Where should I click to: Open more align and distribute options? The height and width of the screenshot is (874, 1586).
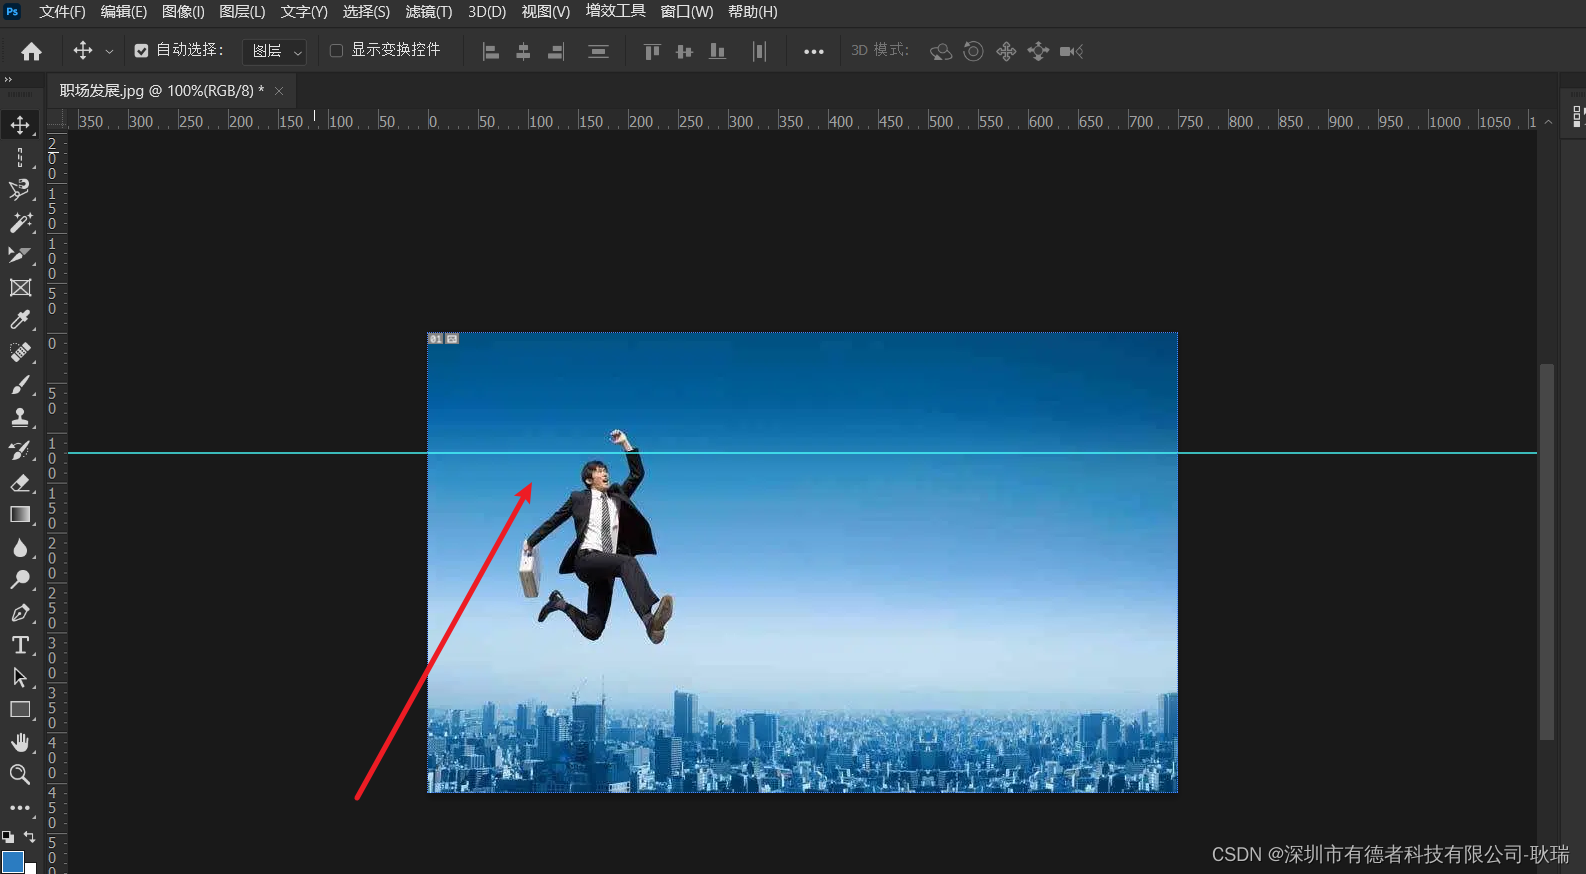coord(814,51)
